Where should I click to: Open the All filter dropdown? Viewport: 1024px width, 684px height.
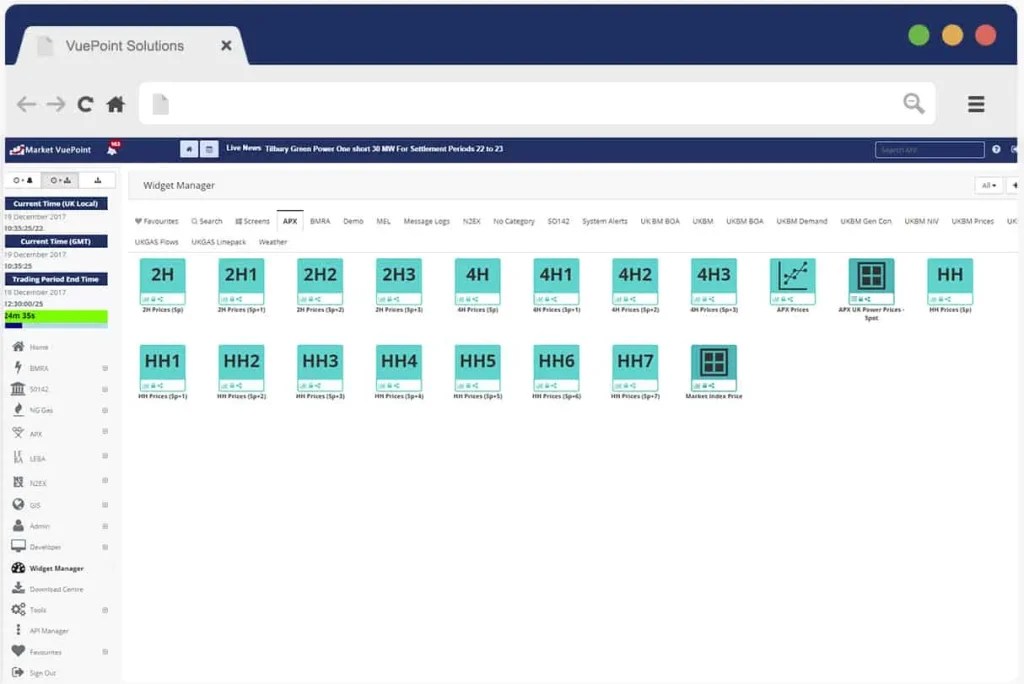pos(986,185)
